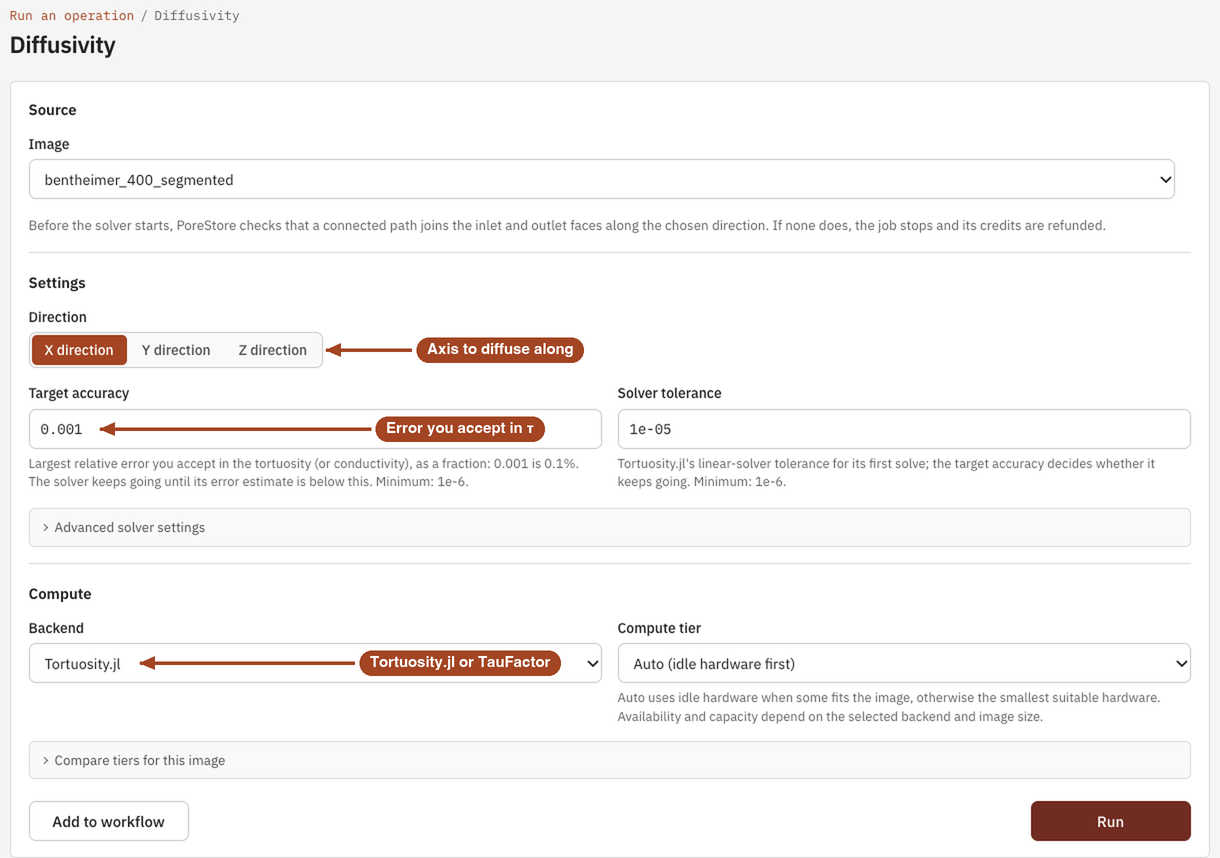Screen dimensions: 1220x858
Task: Click the 'Direction' field label
Action: 58,317
